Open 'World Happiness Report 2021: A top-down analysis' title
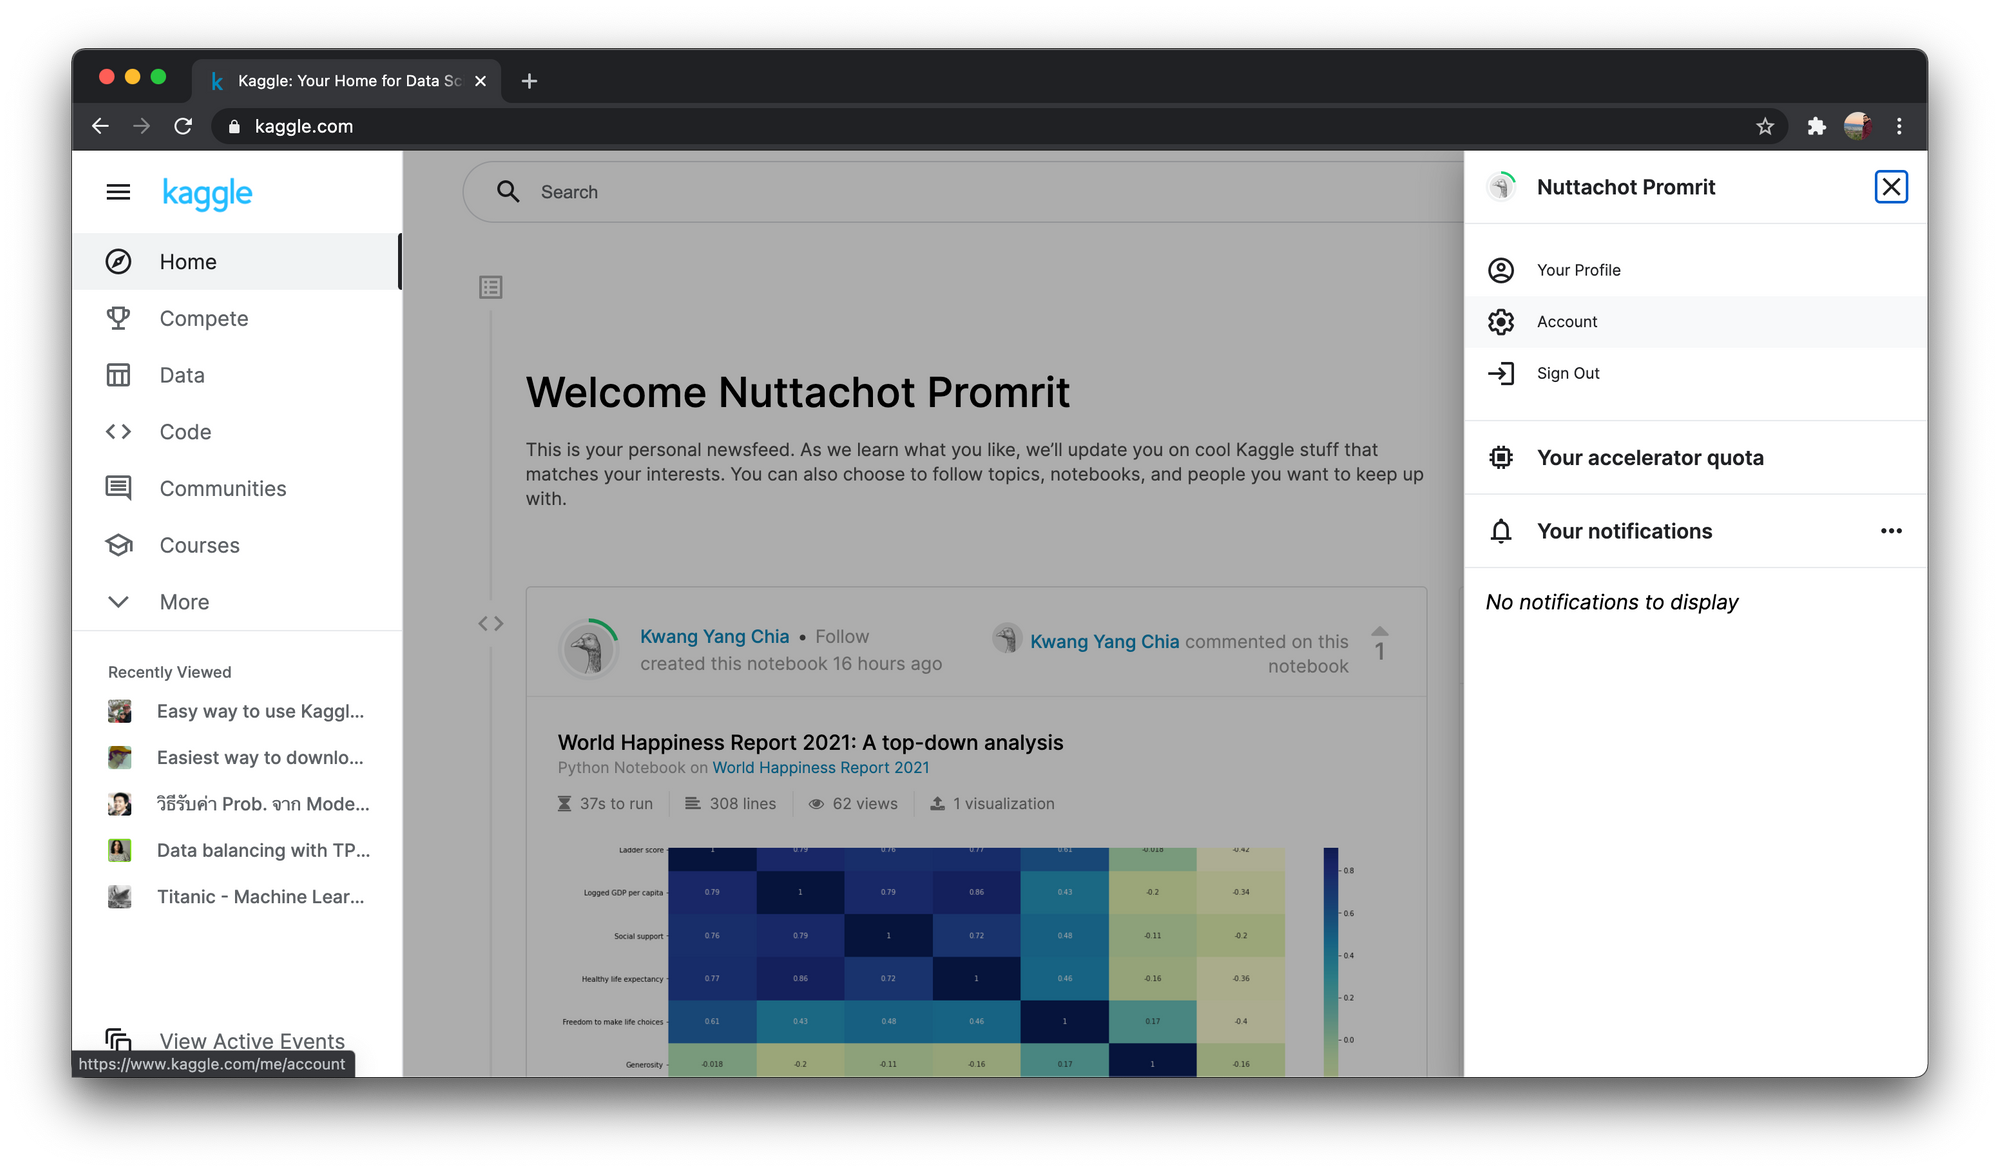 click(x=810, y=743)
